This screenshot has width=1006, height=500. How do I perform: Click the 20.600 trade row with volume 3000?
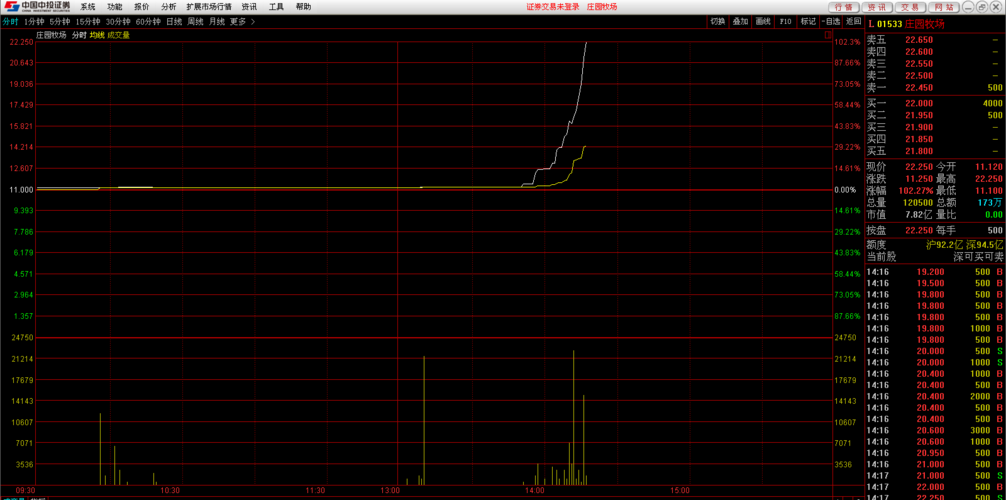point(935,430)
